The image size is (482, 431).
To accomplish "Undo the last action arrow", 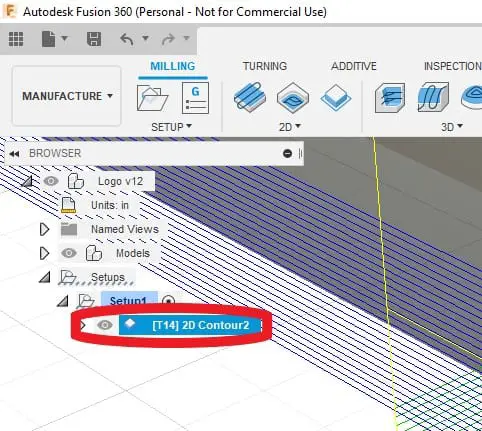I will coord(127,39).
